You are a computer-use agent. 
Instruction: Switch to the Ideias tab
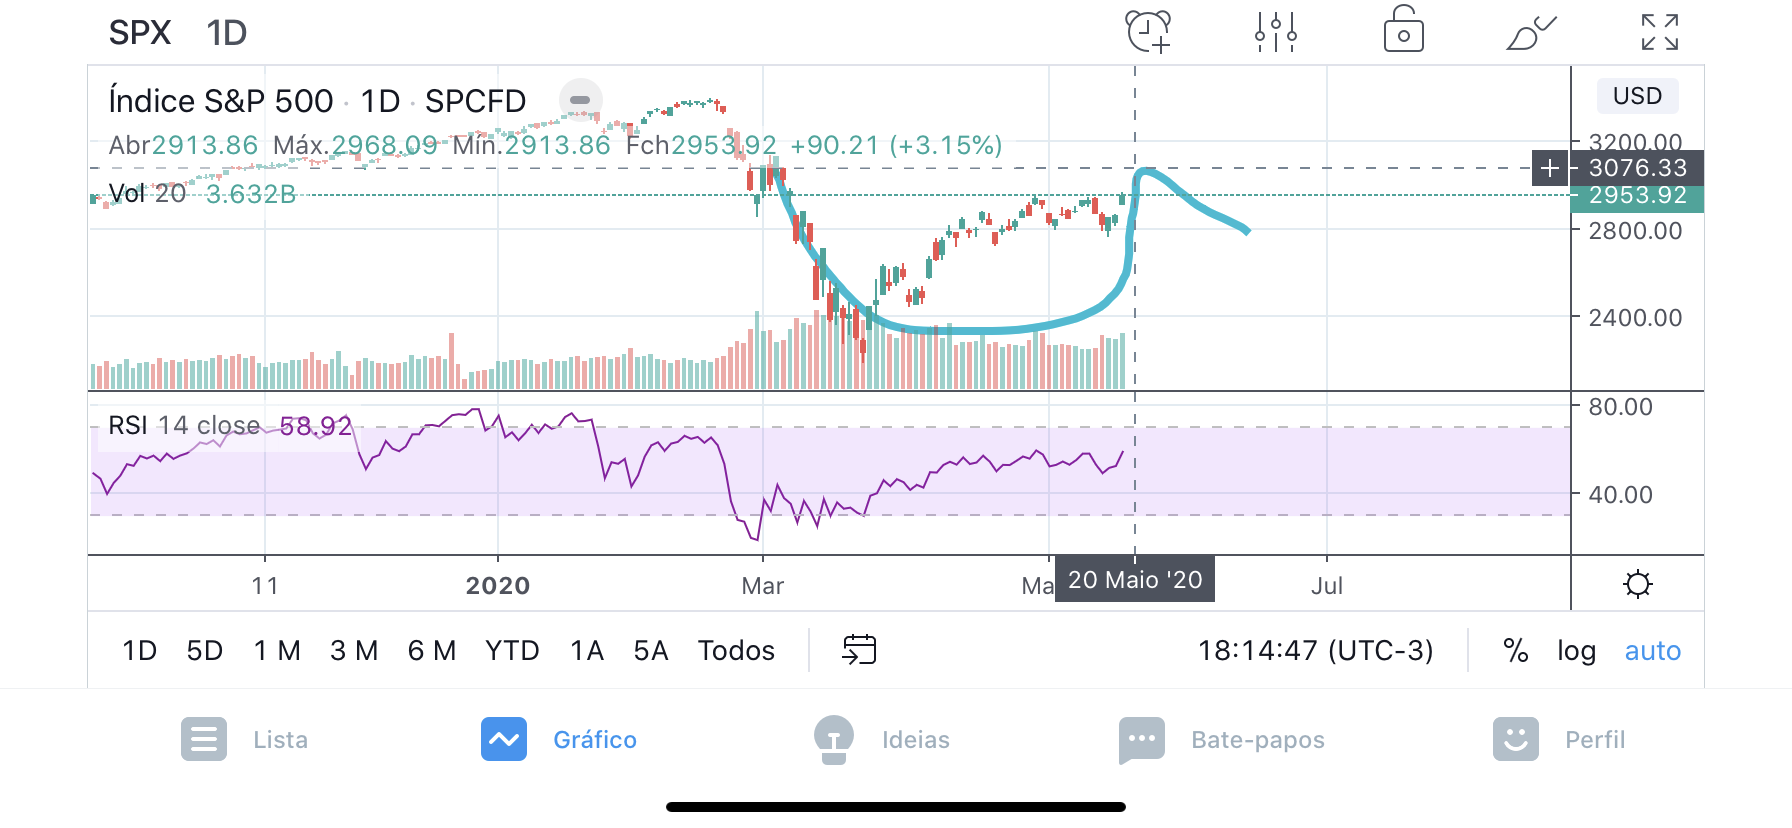[882, 740]
